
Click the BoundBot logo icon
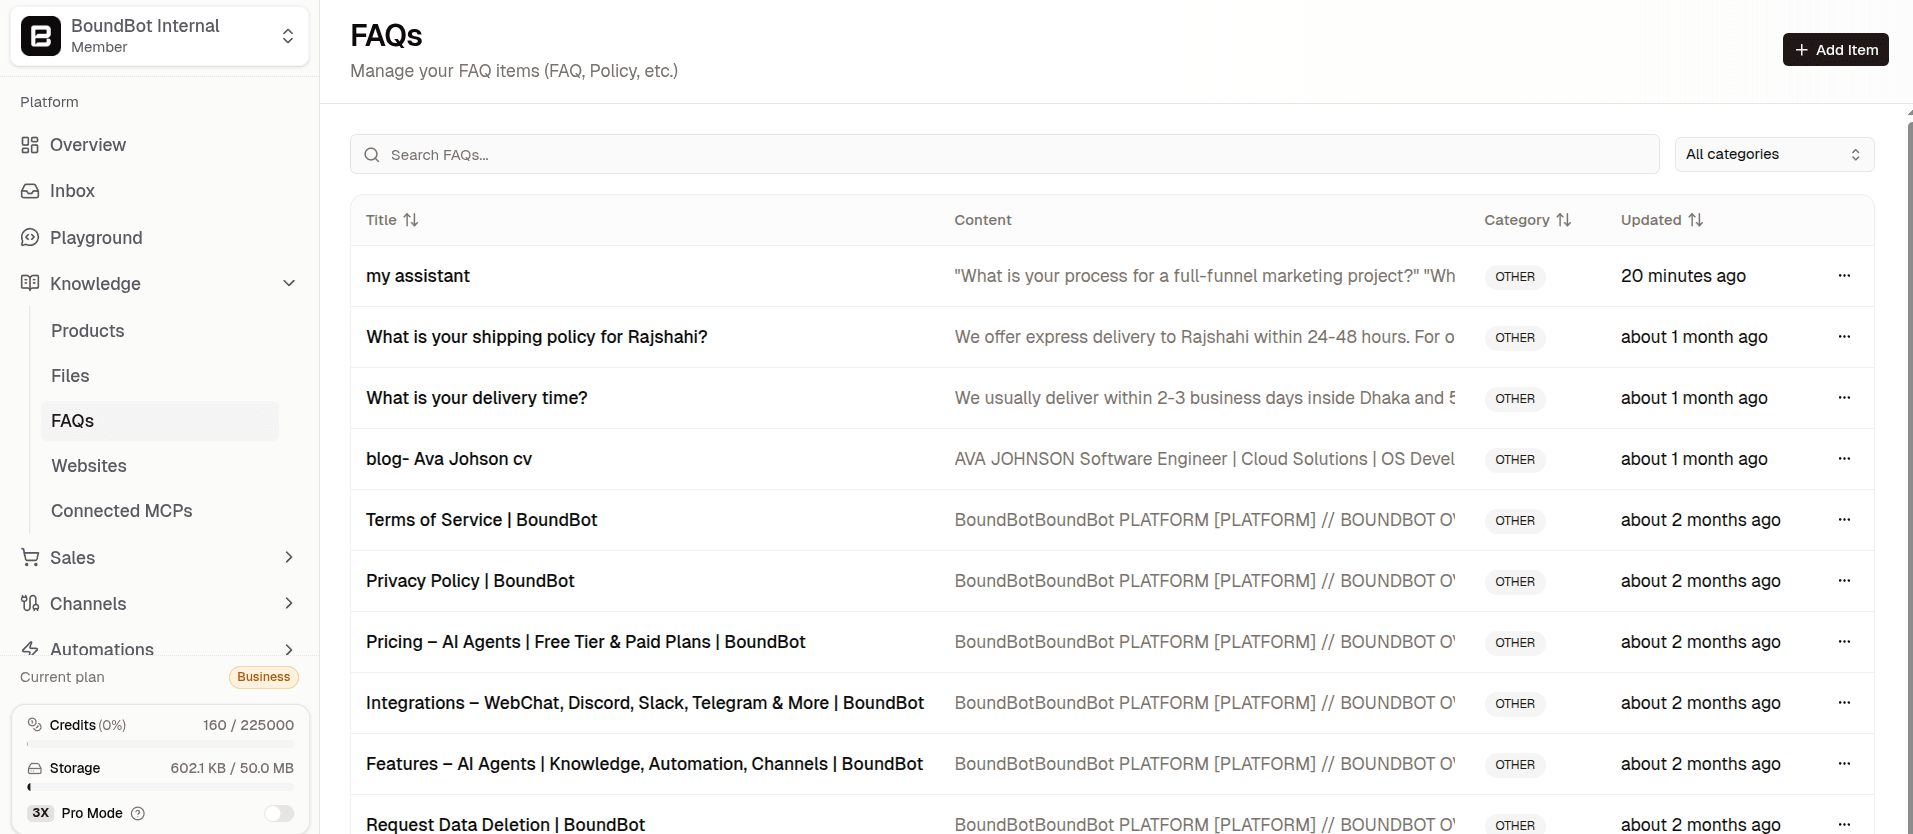(x=41, y=36)
